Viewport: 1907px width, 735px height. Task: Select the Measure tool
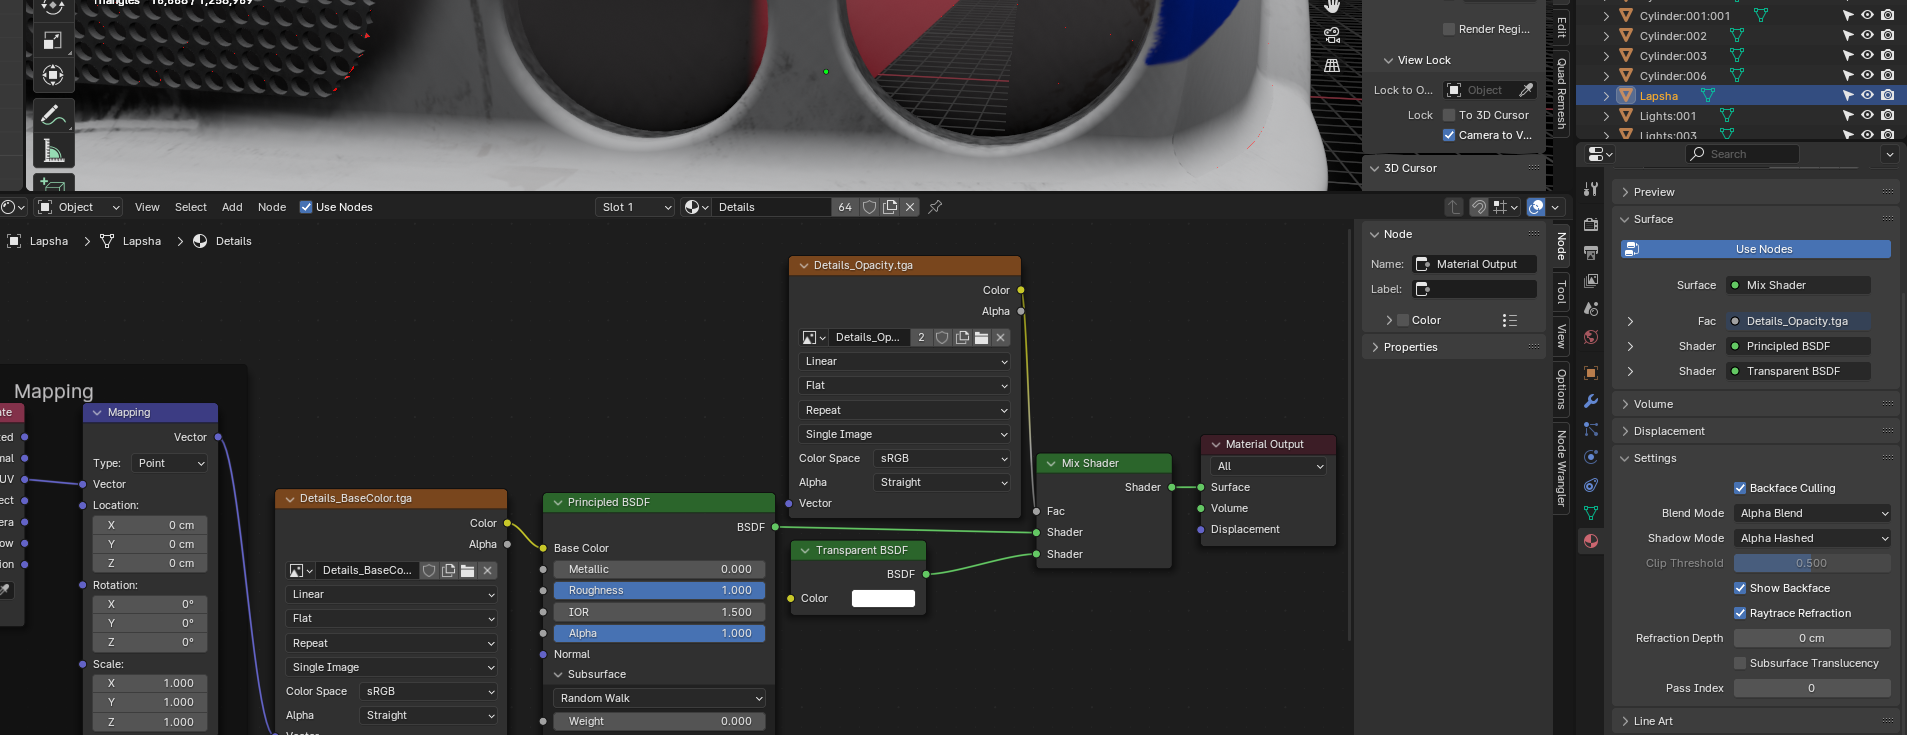tap(53, 151)
